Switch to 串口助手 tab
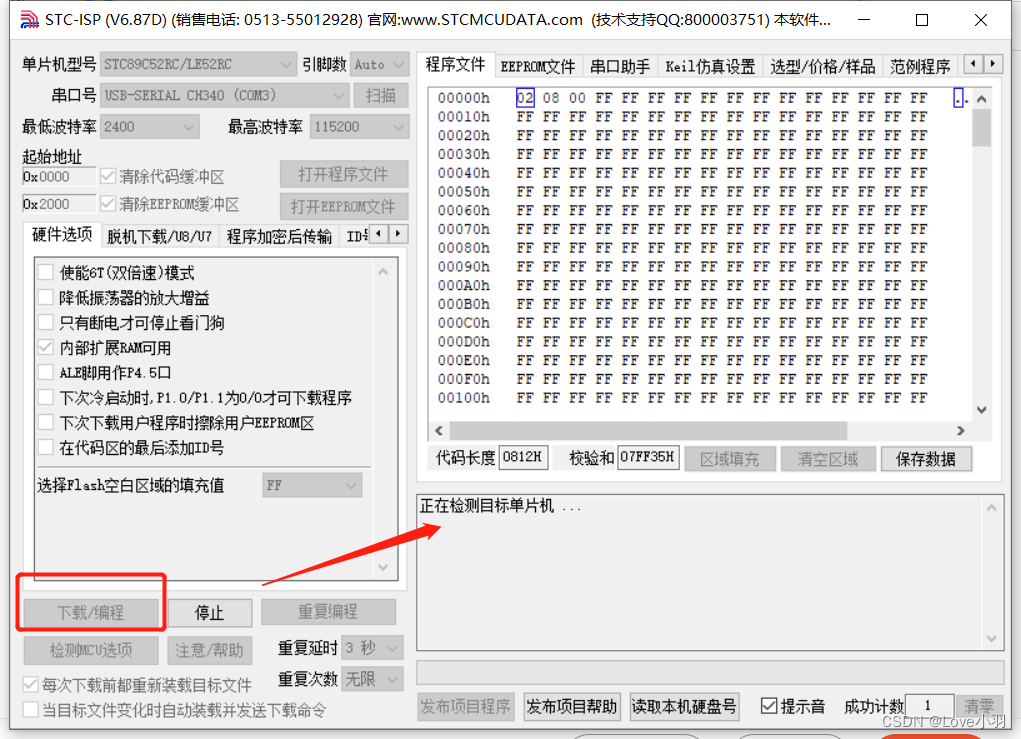The image size is (1021, 739). [x=620, y=66]
